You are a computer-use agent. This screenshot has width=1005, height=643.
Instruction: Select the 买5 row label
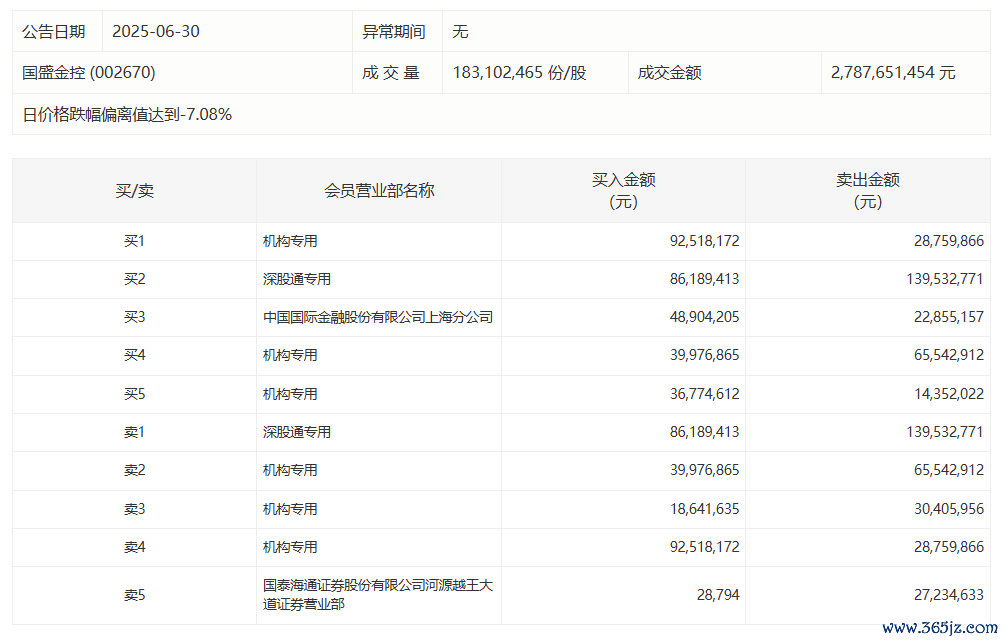[x=135, y=394]
